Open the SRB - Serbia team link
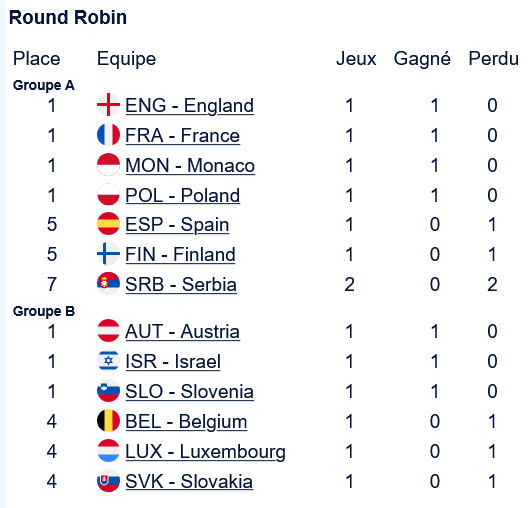Screen dimensions: 532x508 click(x=181, y=284)
